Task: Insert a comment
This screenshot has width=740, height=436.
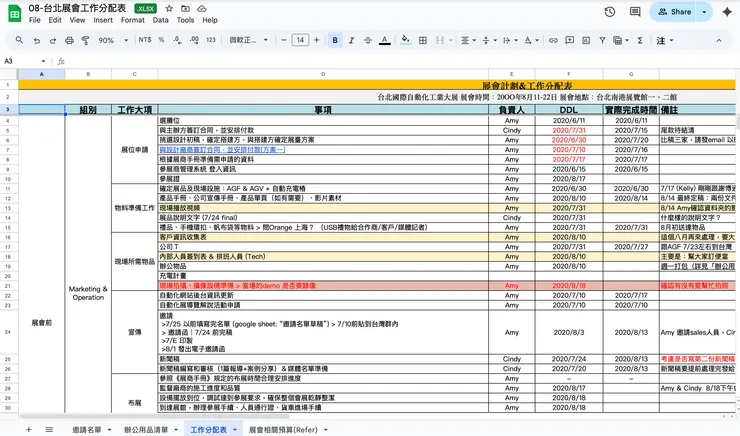Action: pyautogui.click(x=570, y=41)
